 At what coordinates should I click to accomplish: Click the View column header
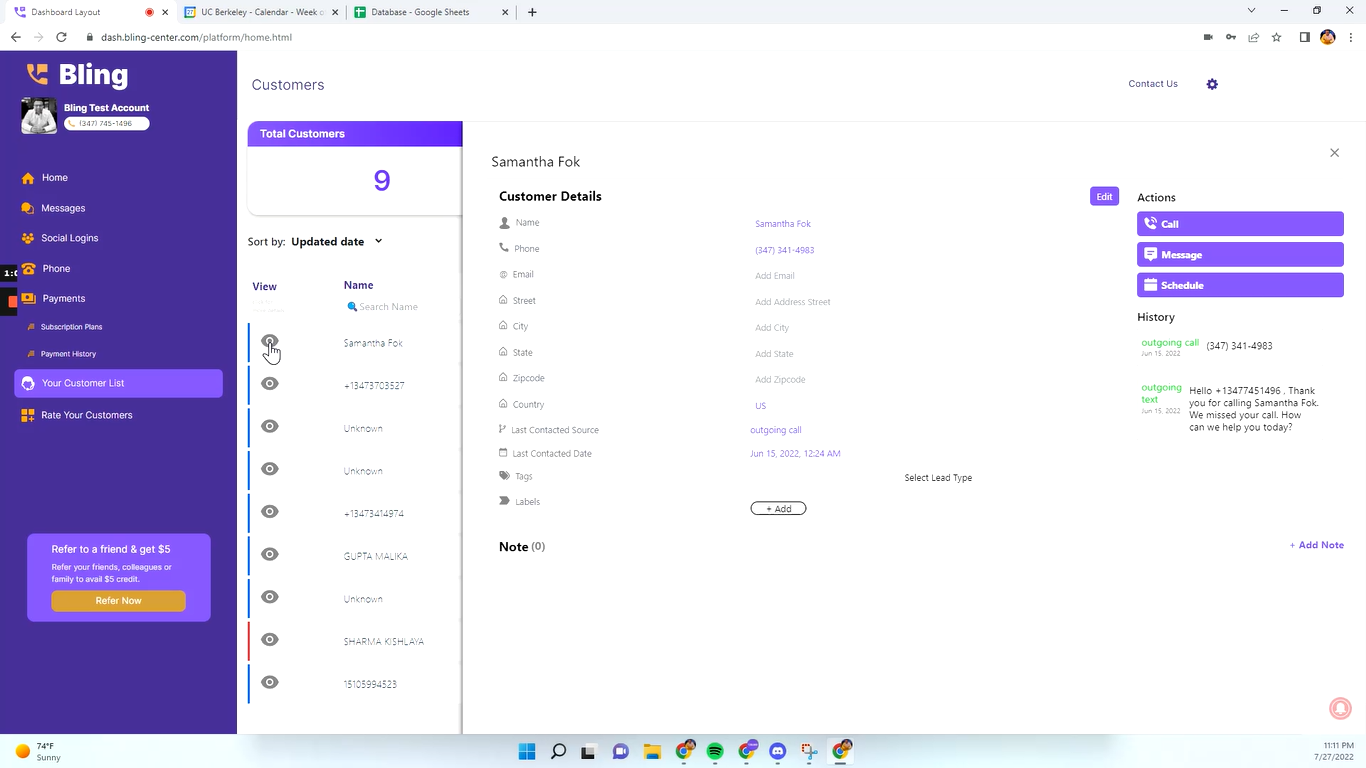[264, 287]
